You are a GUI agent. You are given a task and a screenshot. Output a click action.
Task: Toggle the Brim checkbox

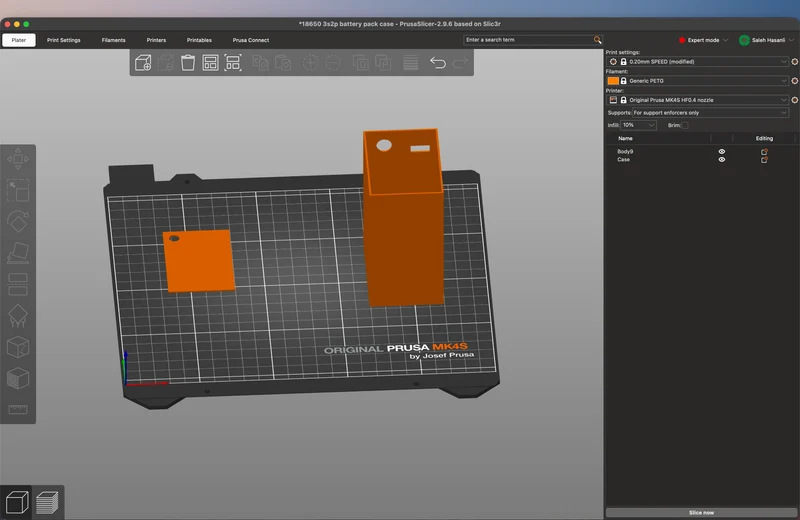tap(685, 125)
